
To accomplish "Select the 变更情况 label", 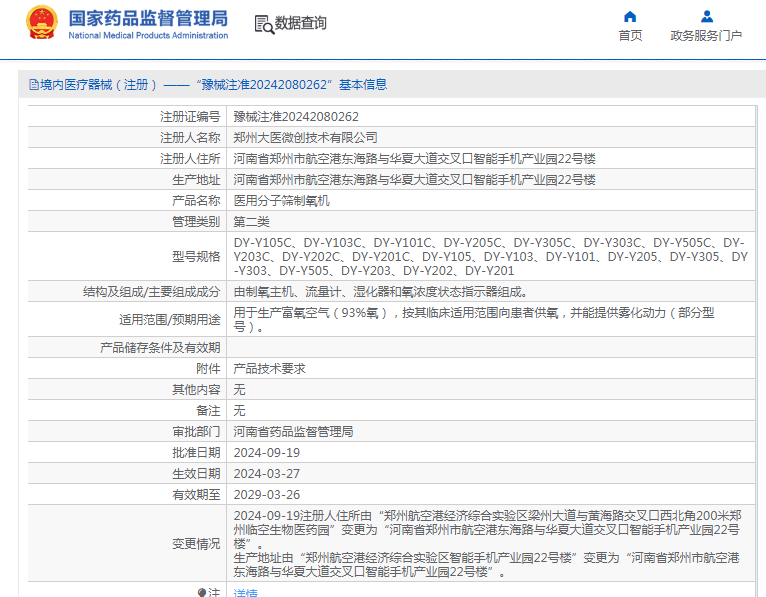I will pyautogui.click(x=196, y=544).
